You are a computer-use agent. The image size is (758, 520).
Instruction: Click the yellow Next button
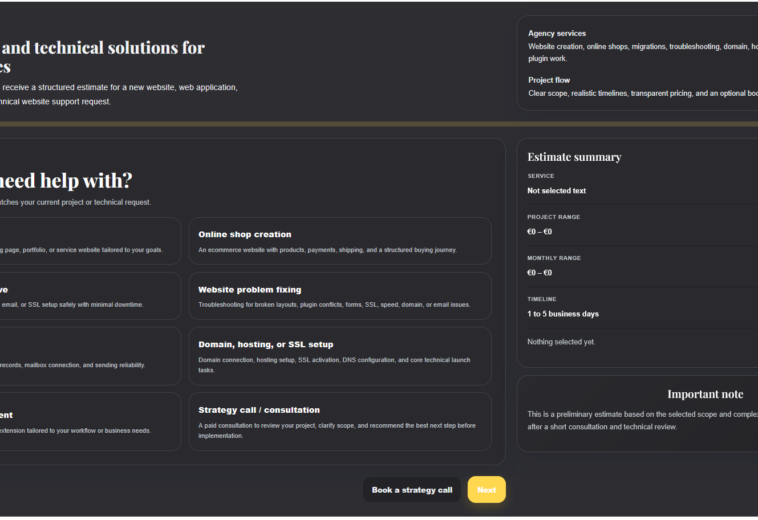[486, 490]
